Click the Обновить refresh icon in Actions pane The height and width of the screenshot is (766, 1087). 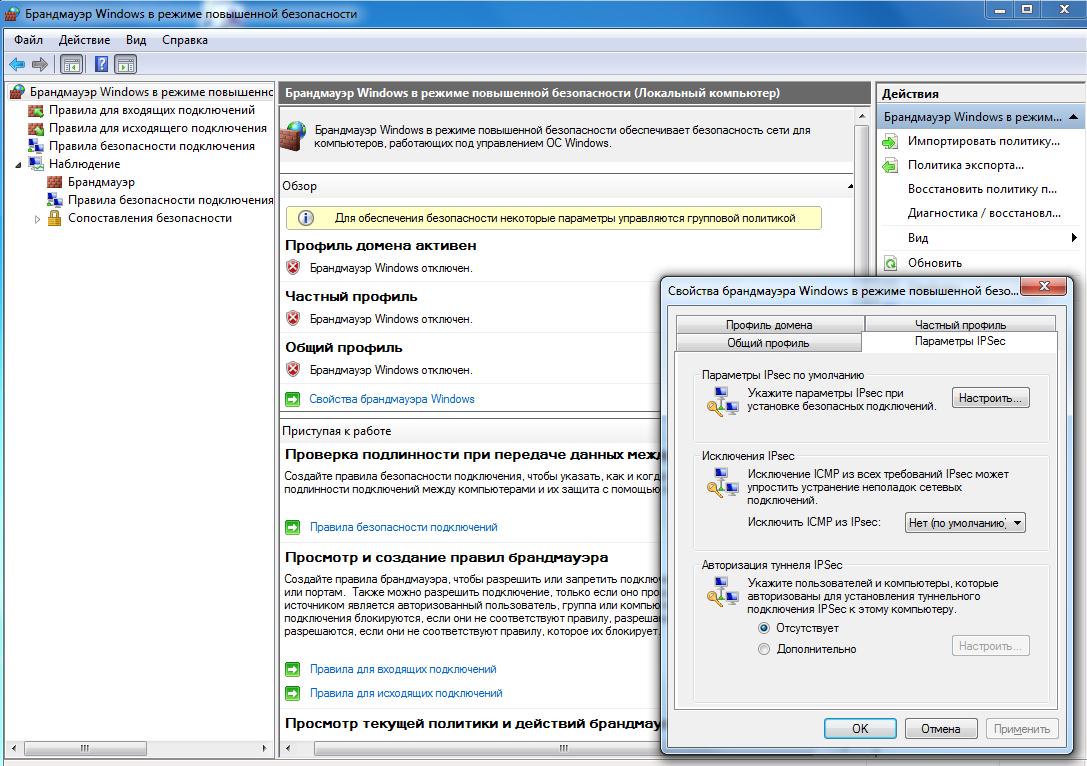pos(891,263)
